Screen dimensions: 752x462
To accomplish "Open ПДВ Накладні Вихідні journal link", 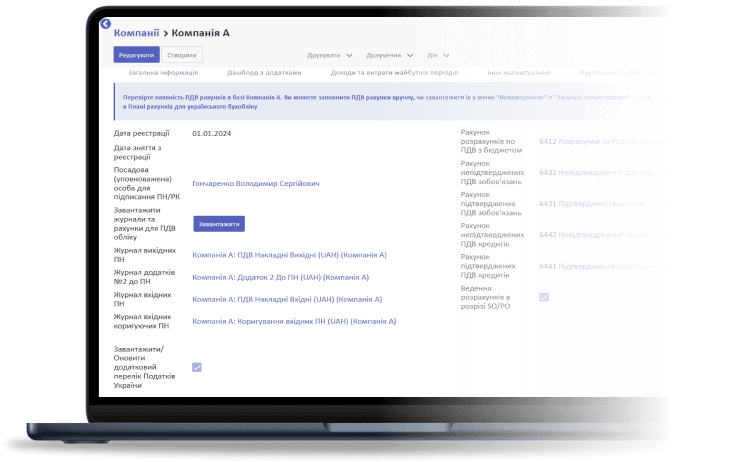I will coord(289,255).
